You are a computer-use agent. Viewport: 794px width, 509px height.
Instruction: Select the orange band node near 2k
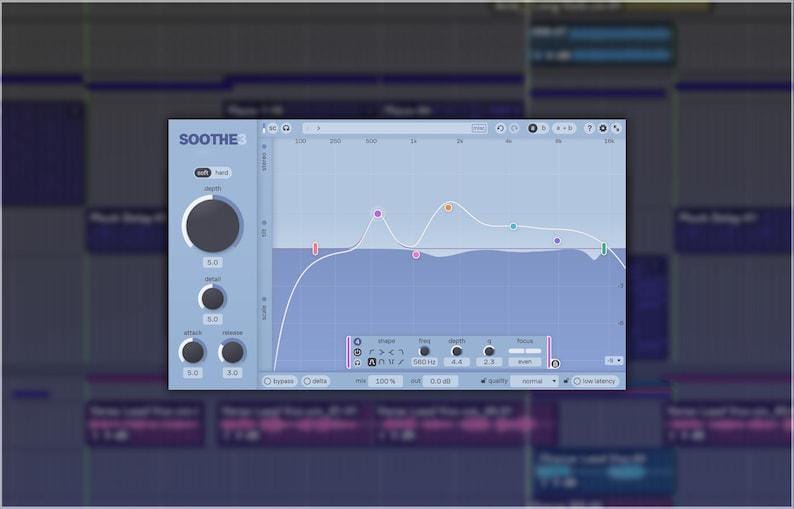[x=448, y=207]
